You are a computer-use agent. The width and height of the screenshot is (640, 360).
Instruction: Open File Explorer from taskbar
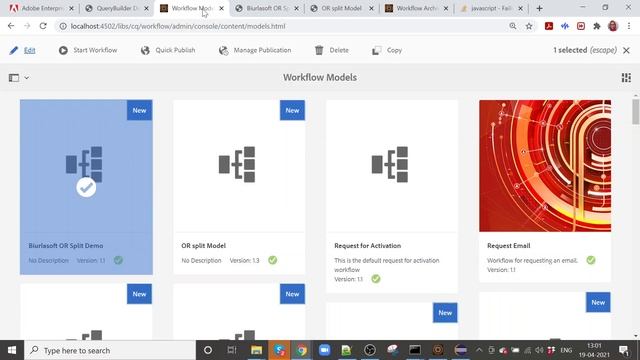click(256, 350)
